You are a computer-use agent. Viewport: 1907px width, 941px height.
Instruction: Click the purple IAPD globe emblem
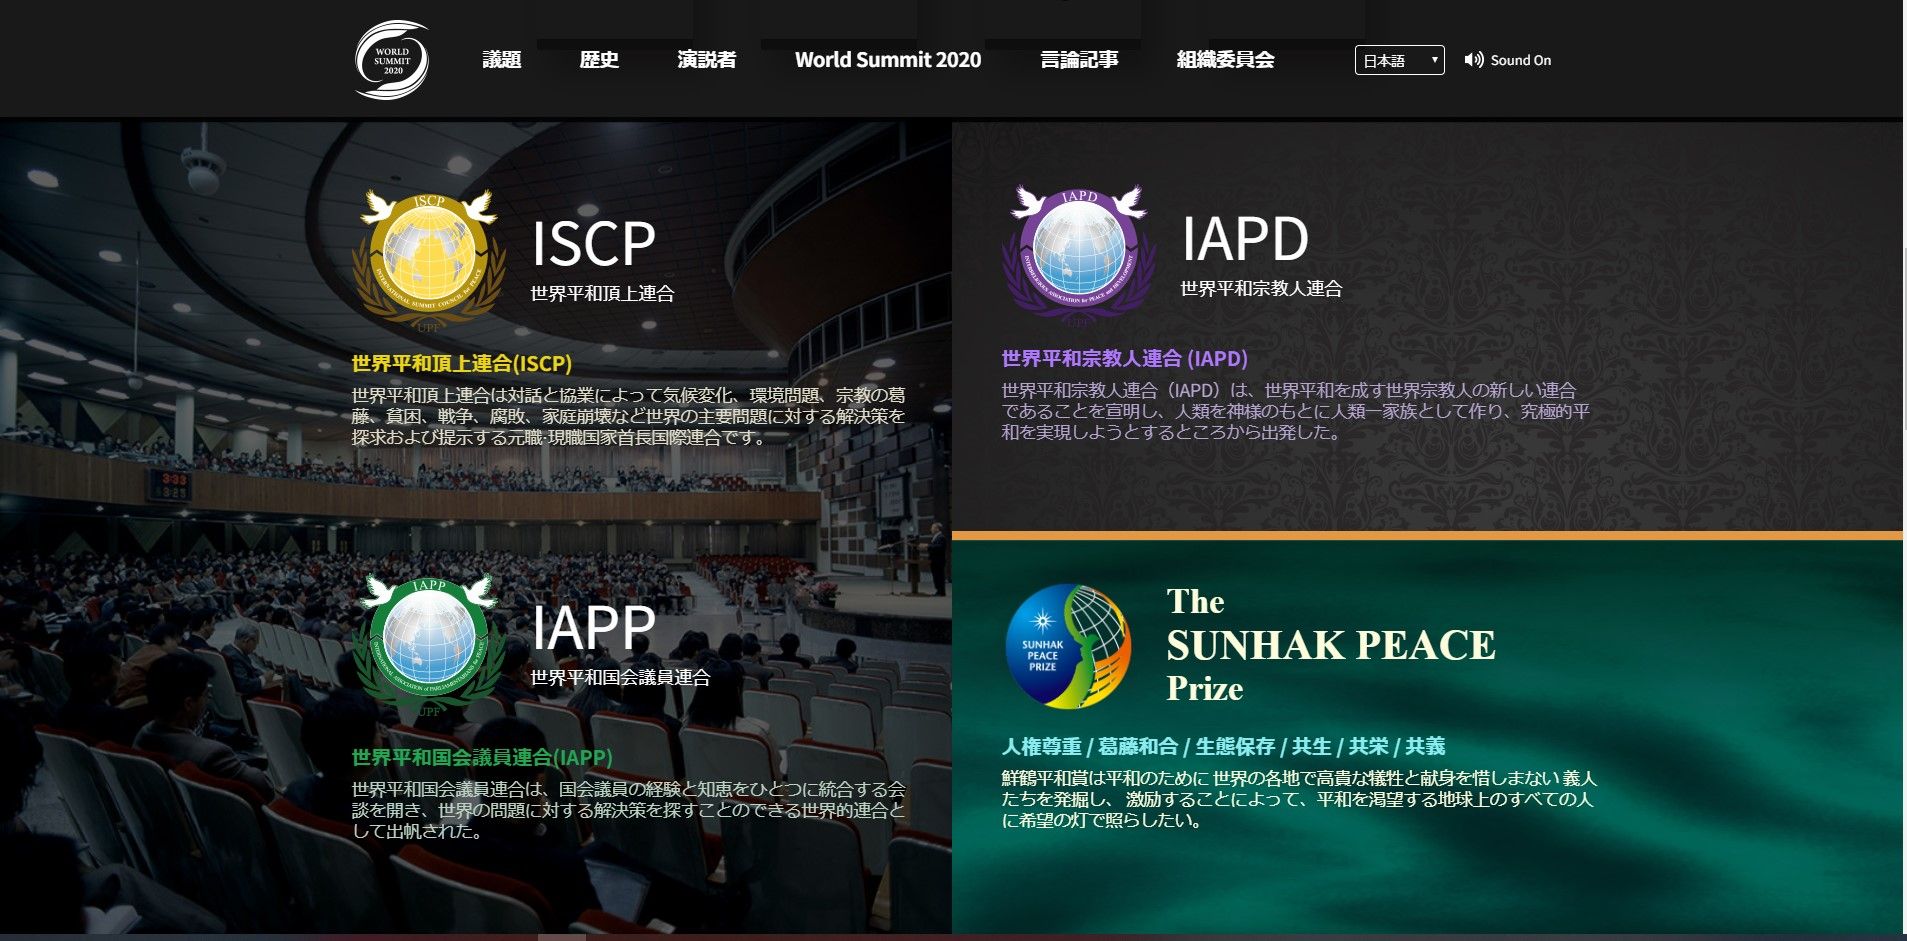pyautogui.click(x=1078, y=253)
